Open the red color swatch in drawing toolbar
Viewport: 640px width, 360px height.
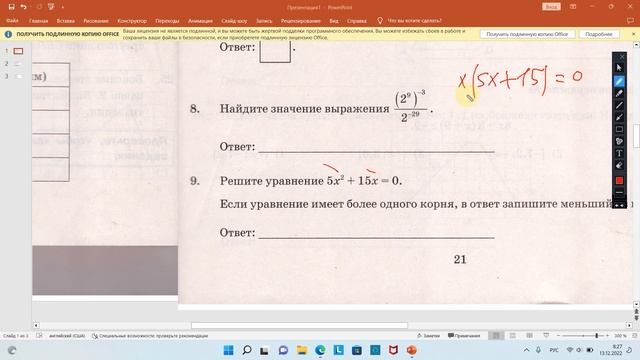pos(619,180)
